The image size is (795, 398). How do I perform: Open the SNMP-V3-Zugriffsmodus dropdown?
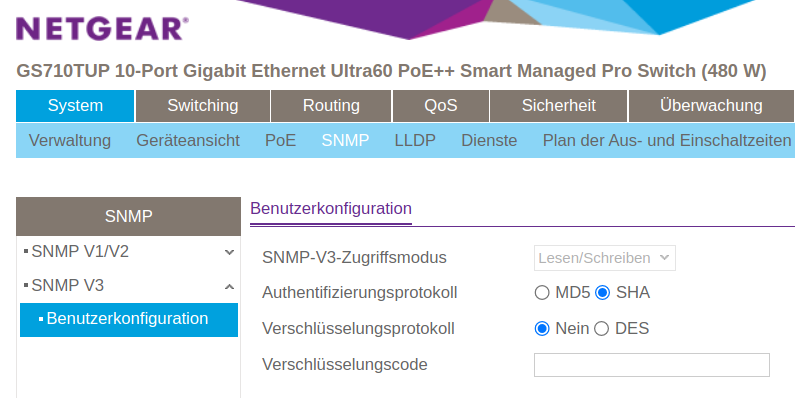(x=604, y=258)
